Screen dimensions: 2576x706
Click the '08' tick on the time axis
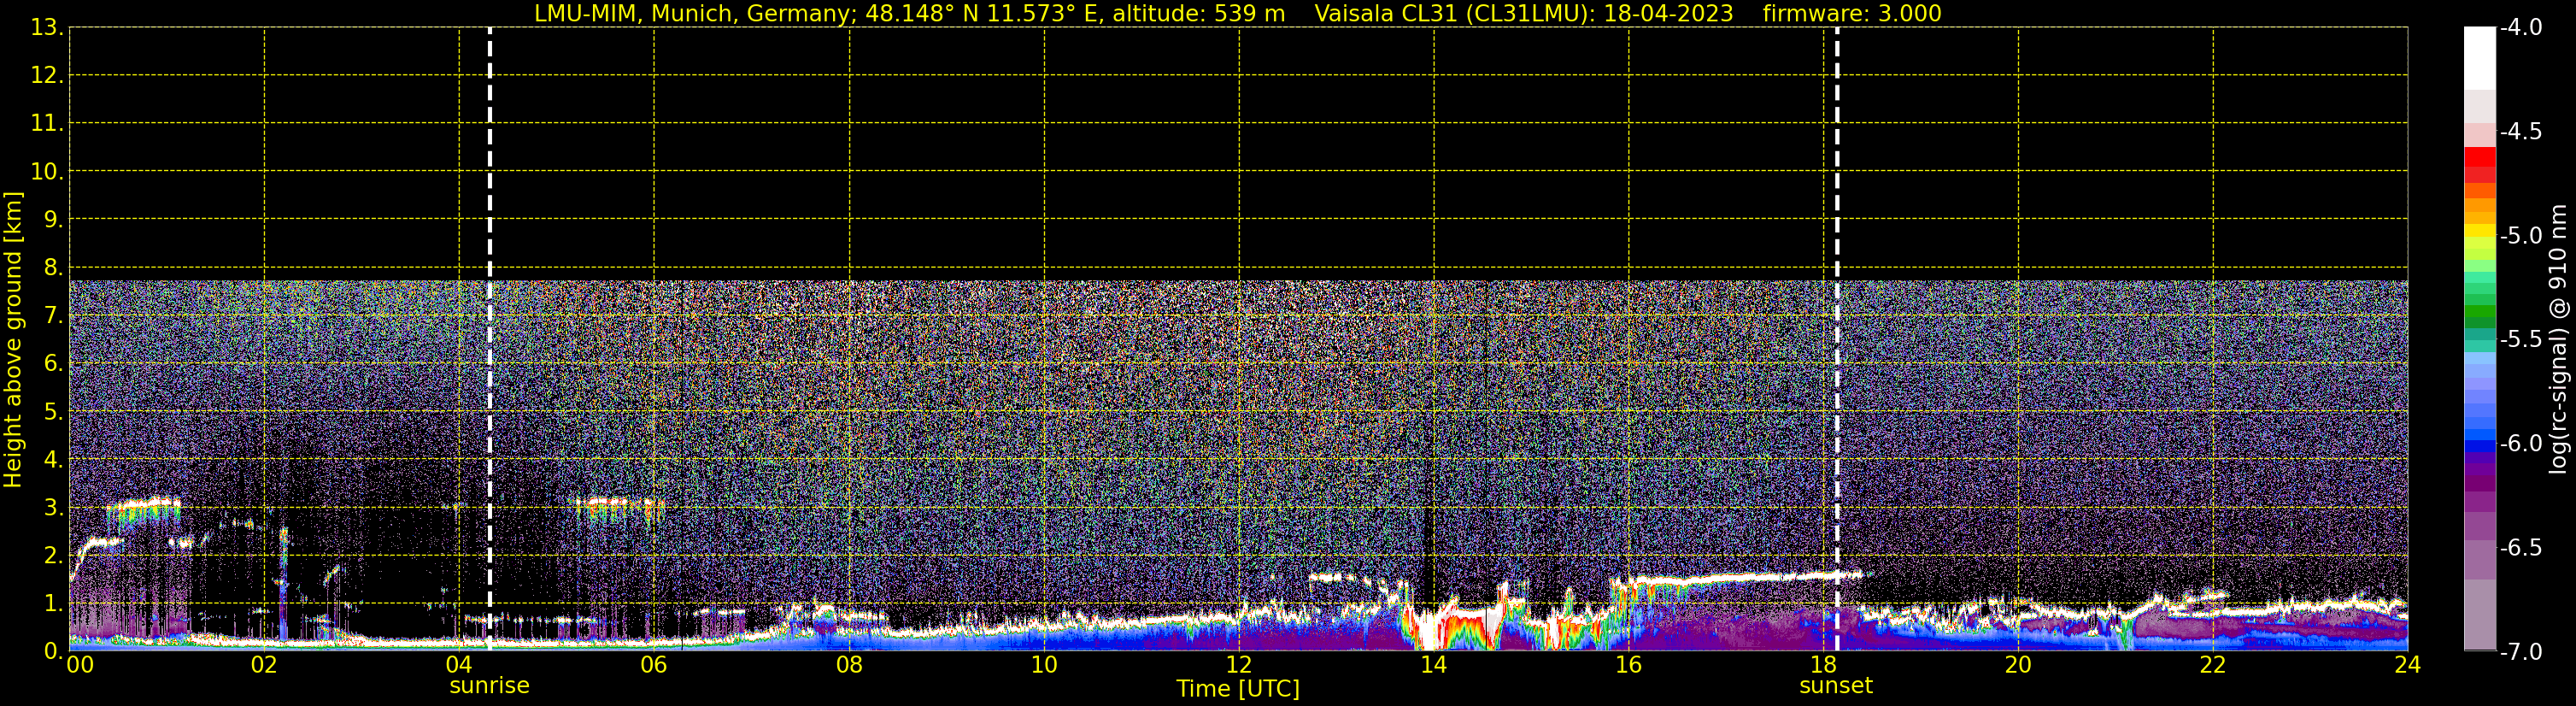[x=849, y=666]
